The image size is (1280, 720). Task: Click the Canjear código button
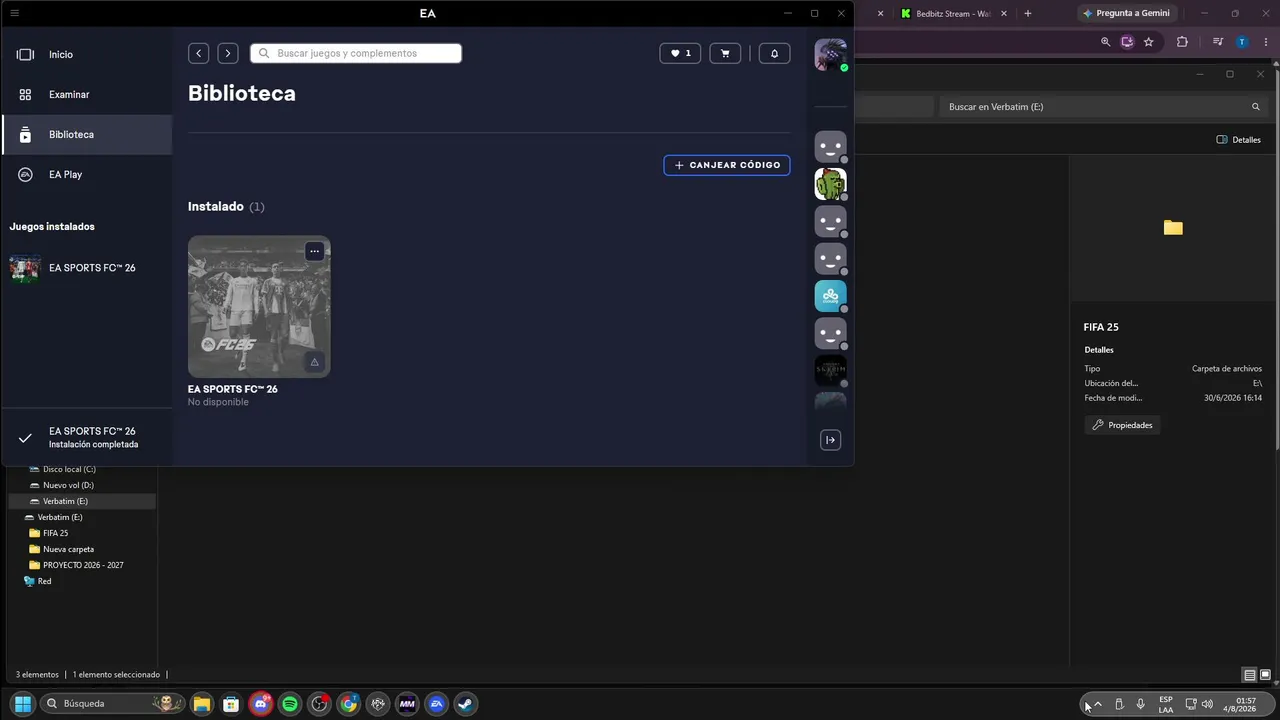pyautogui.click(x=727, y=165)
